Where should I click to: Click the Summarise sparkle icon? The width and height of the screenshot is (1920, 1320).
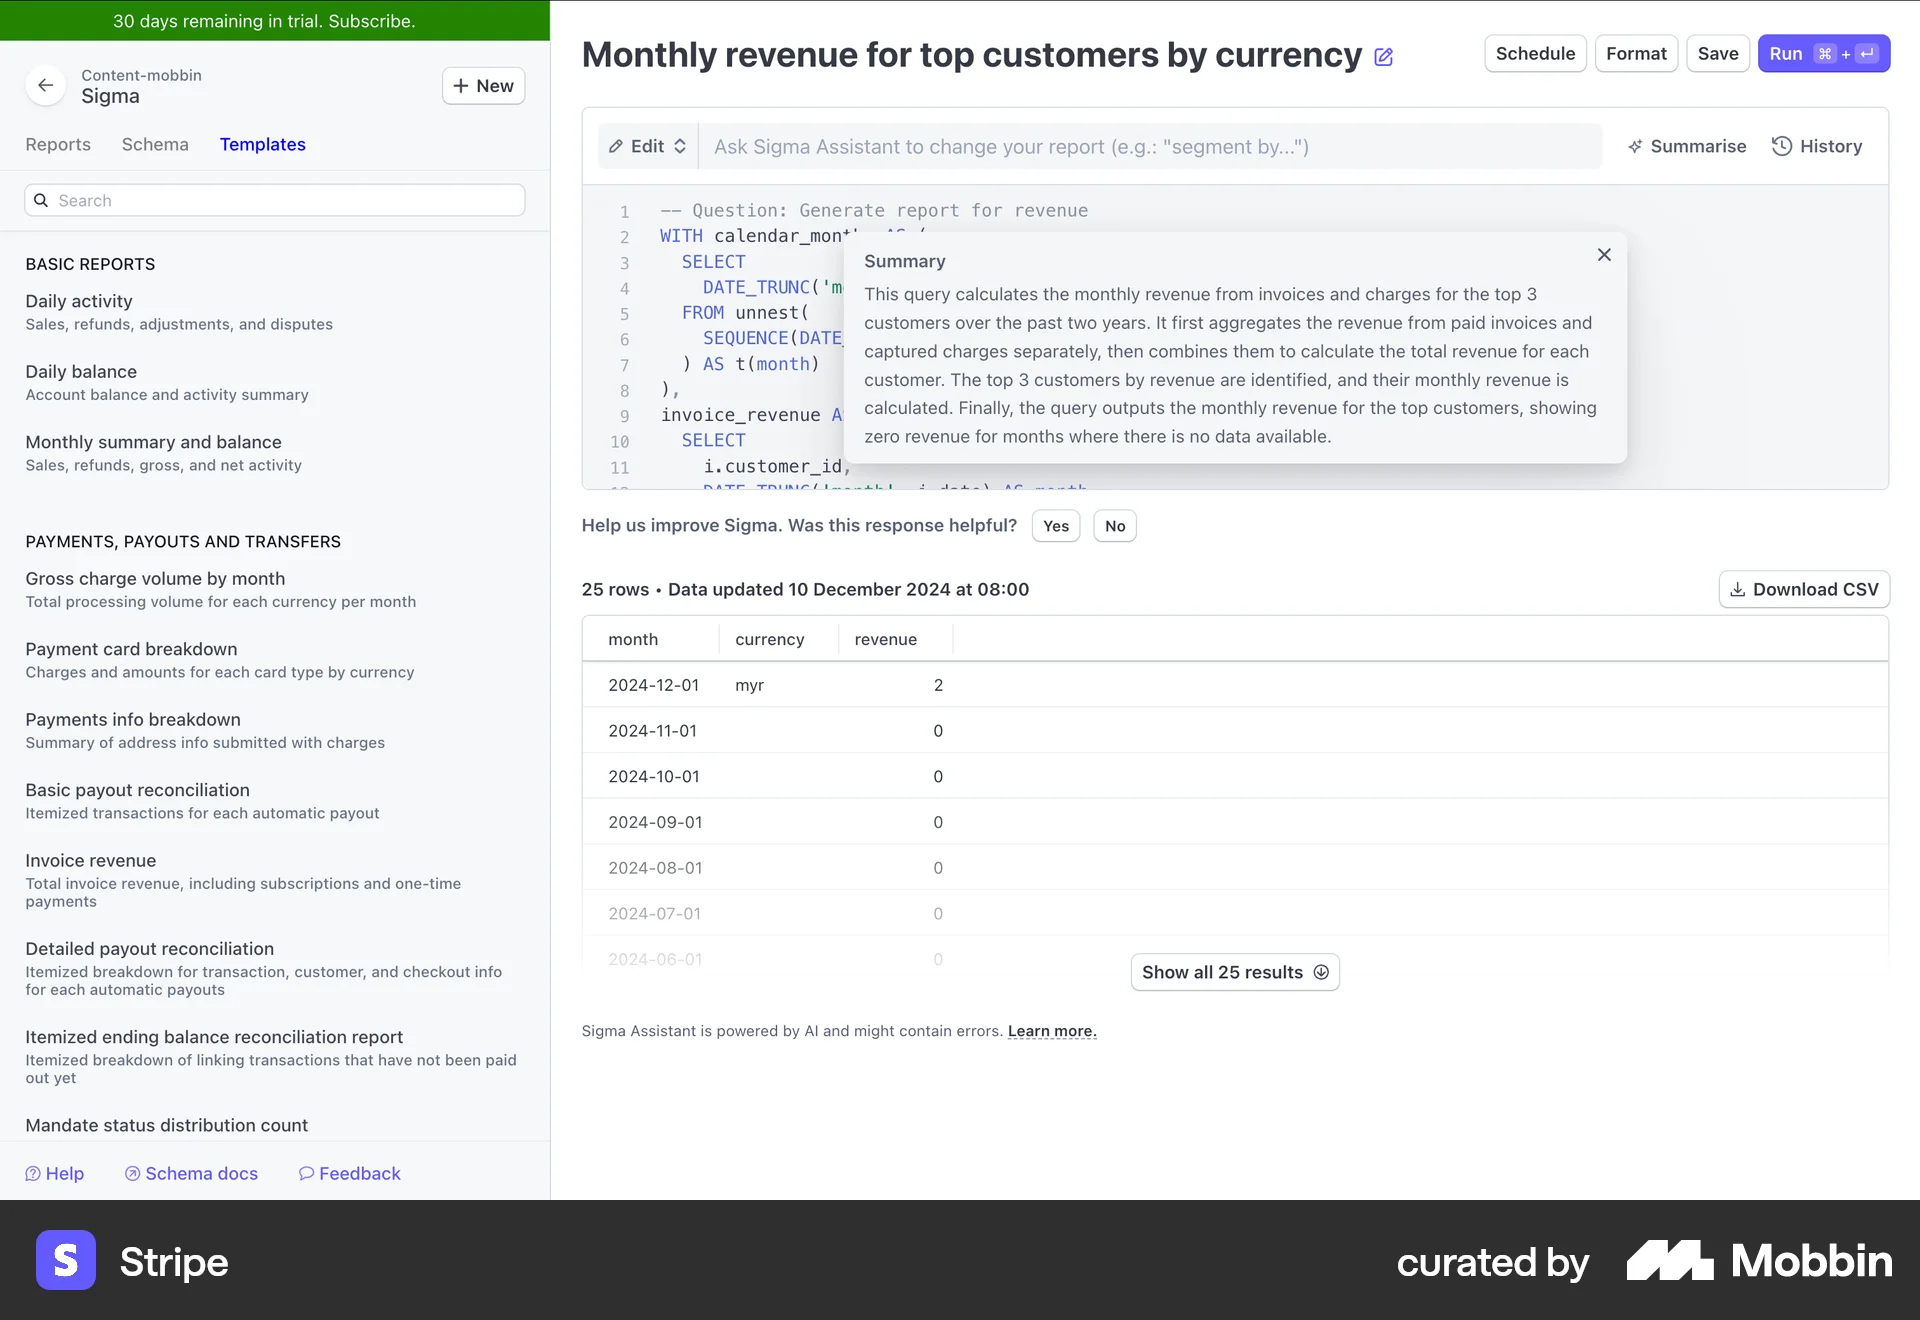(x=1636, y=146)
